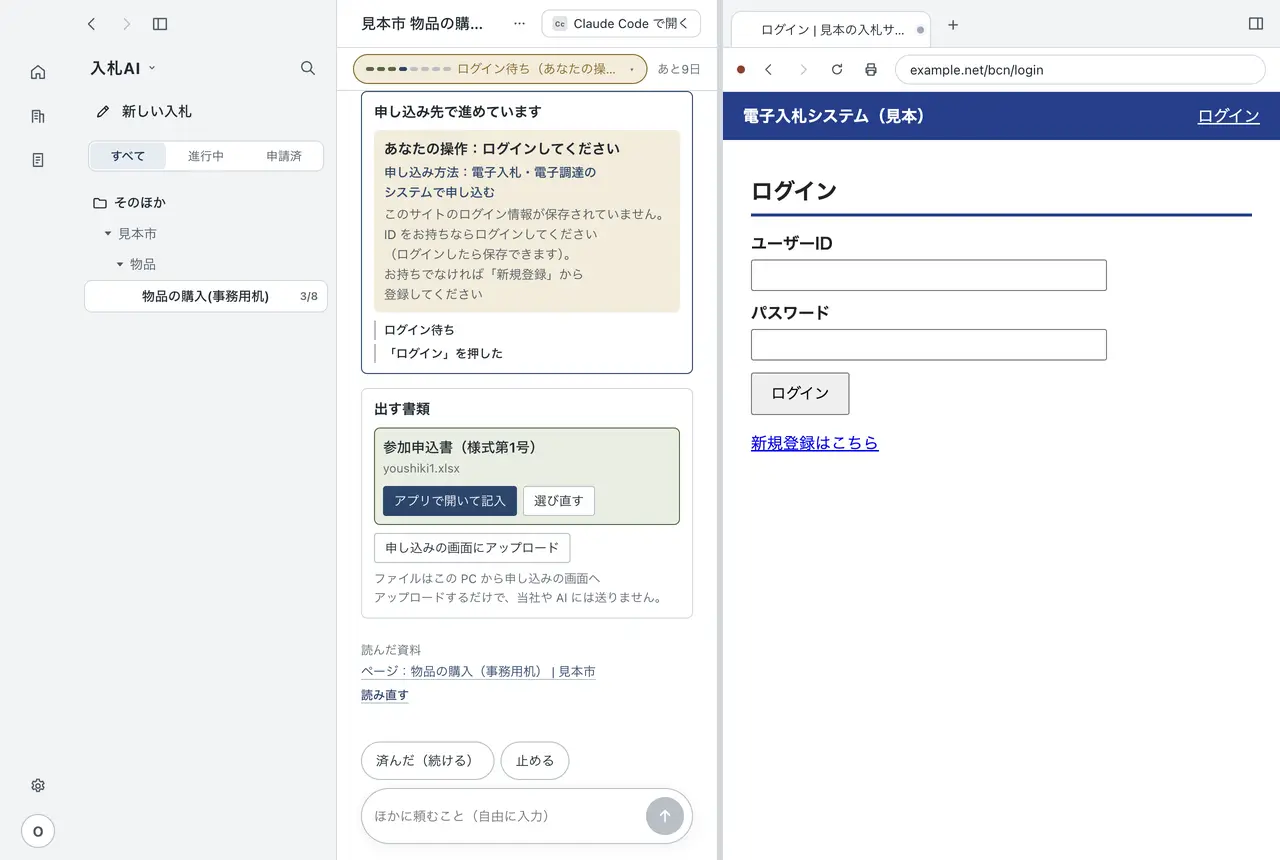Switch to the 進行中 filter tab
1280x860 pixels.
tap(206, 156)
